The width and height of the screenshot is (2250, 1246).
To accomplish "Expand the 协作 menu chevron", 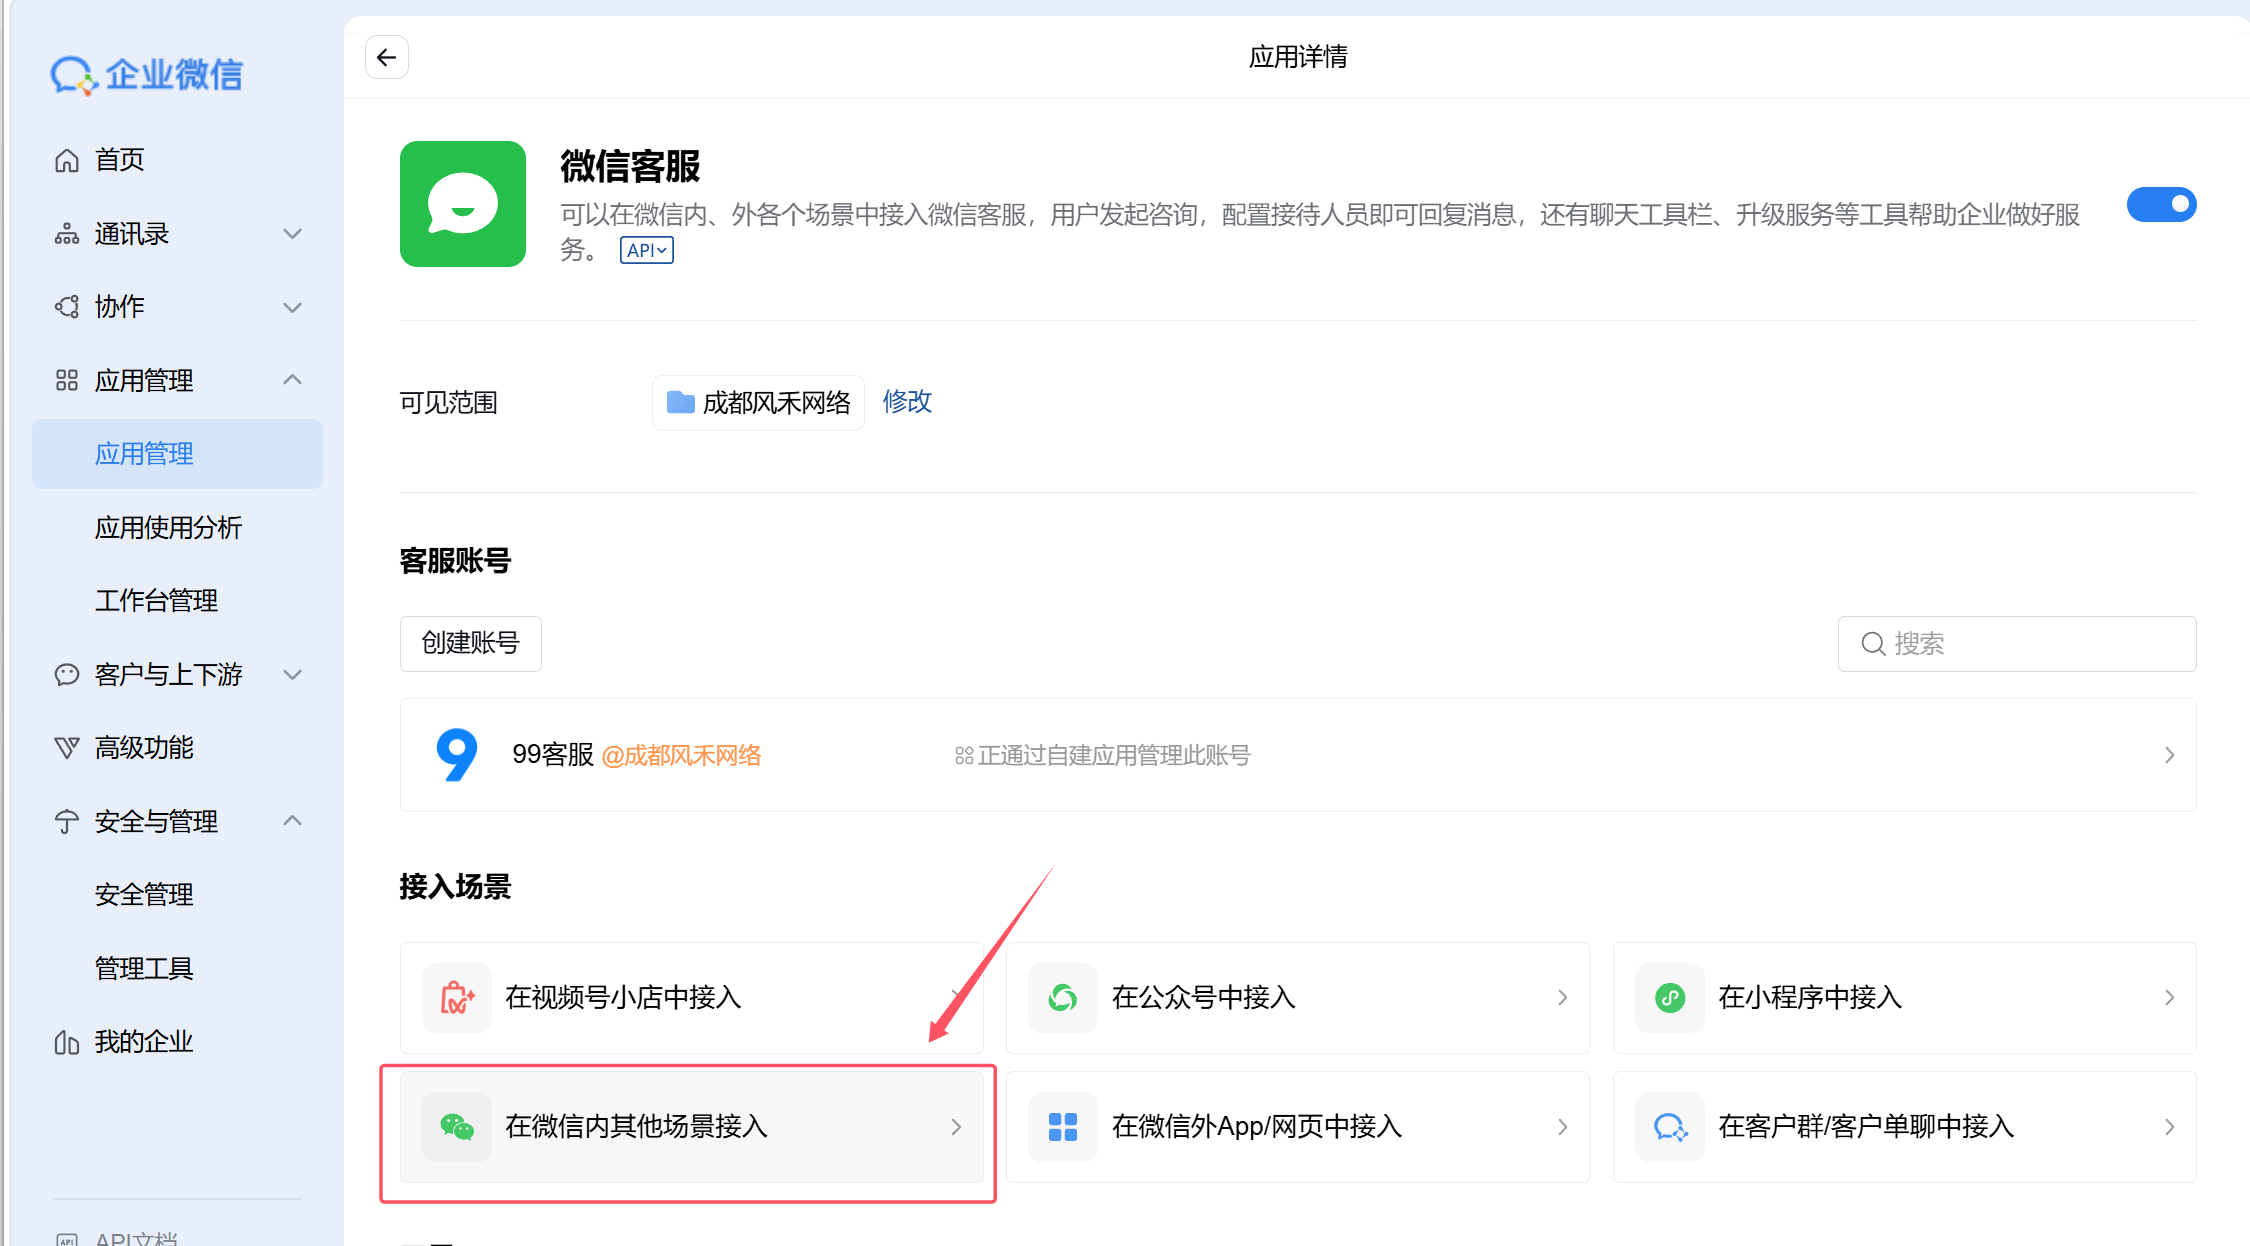I will point(292,307).
